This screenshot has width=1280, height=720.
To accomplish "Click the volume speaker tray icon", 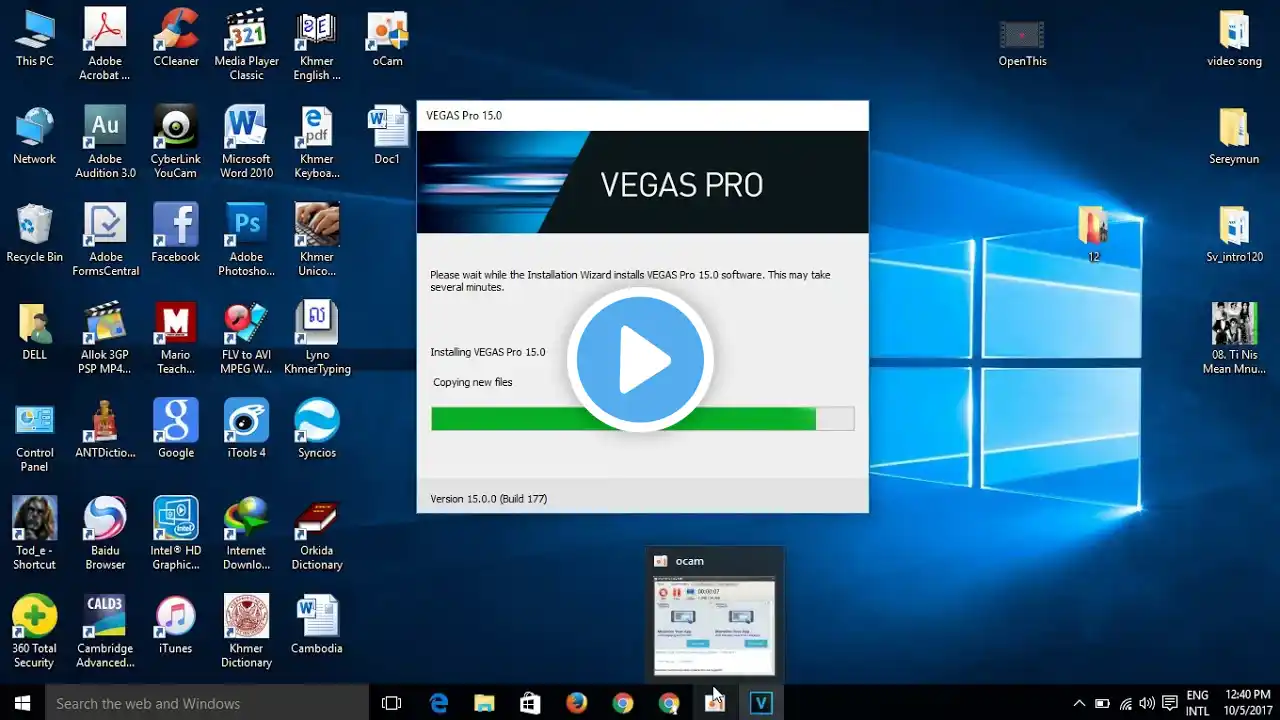I will (x=1147, y=703).
